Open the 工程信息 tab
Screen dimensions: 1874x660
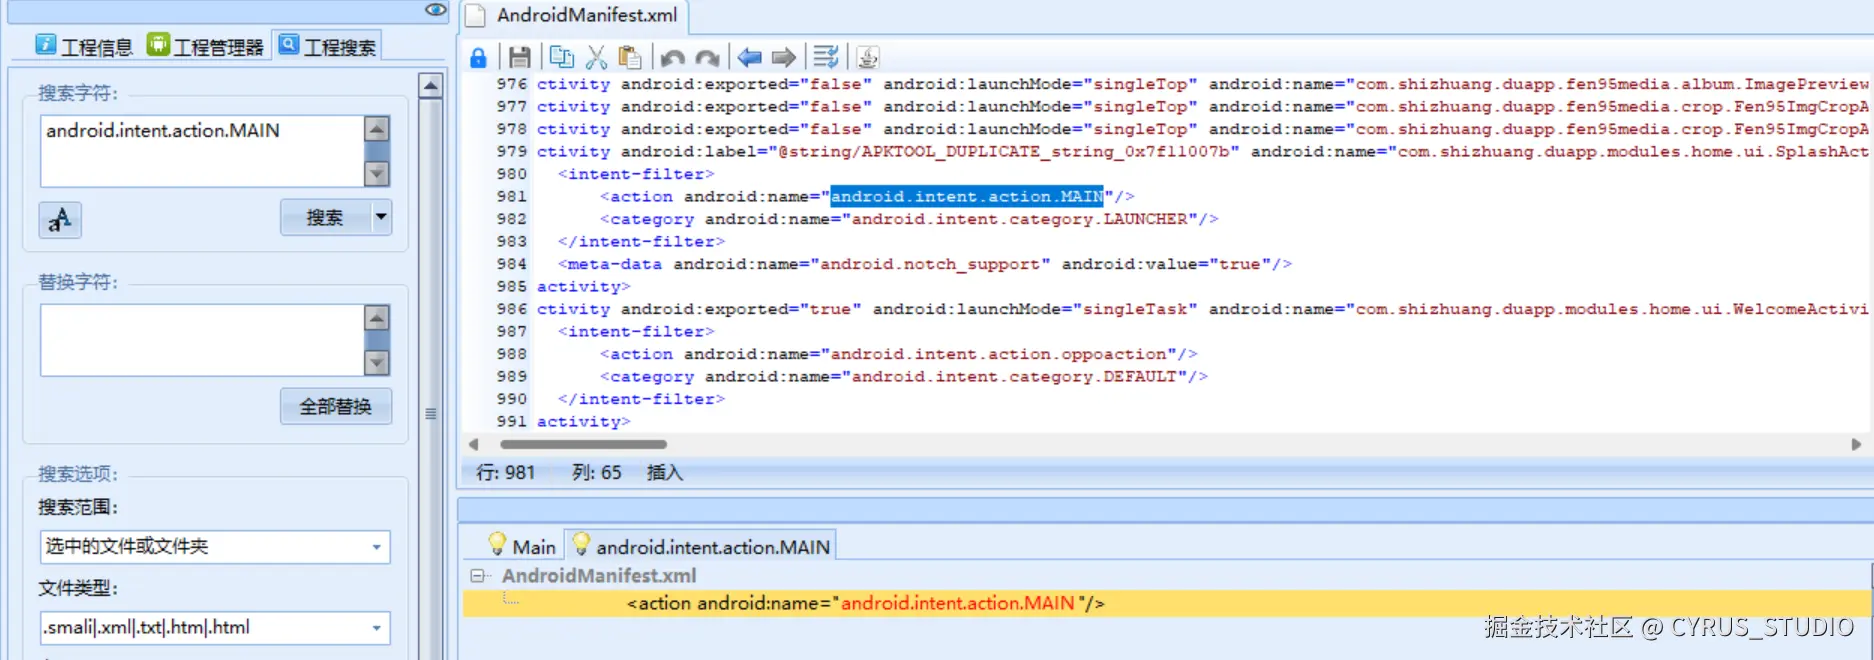click(x=84, y=46)
